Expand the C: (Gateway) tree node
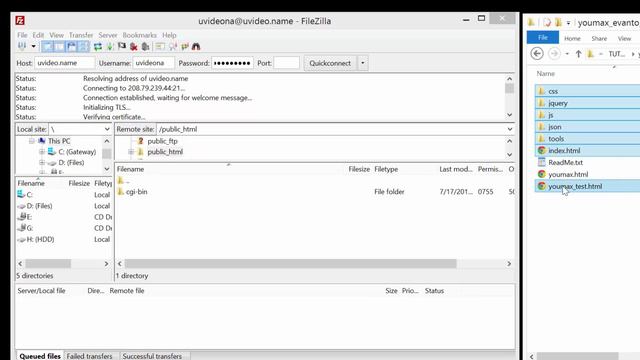This screenshot has width=640, height=360. point(42,152)
